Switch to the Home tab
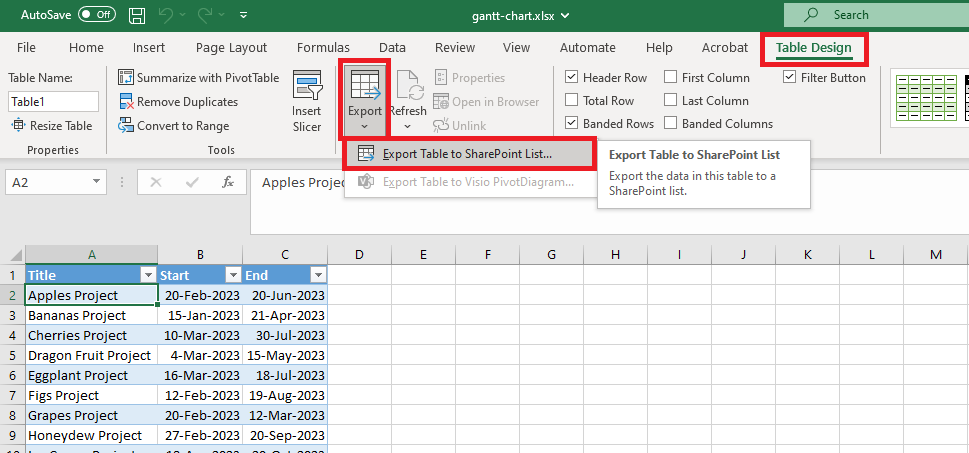 pyautogui.click(x=86, y=48)
